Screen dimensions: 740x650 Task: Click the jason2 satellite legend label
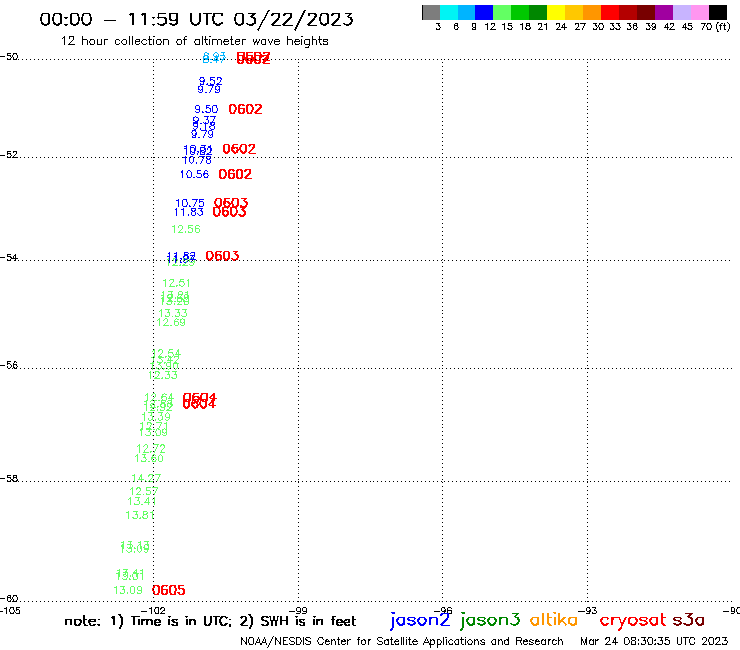[420, 620]
